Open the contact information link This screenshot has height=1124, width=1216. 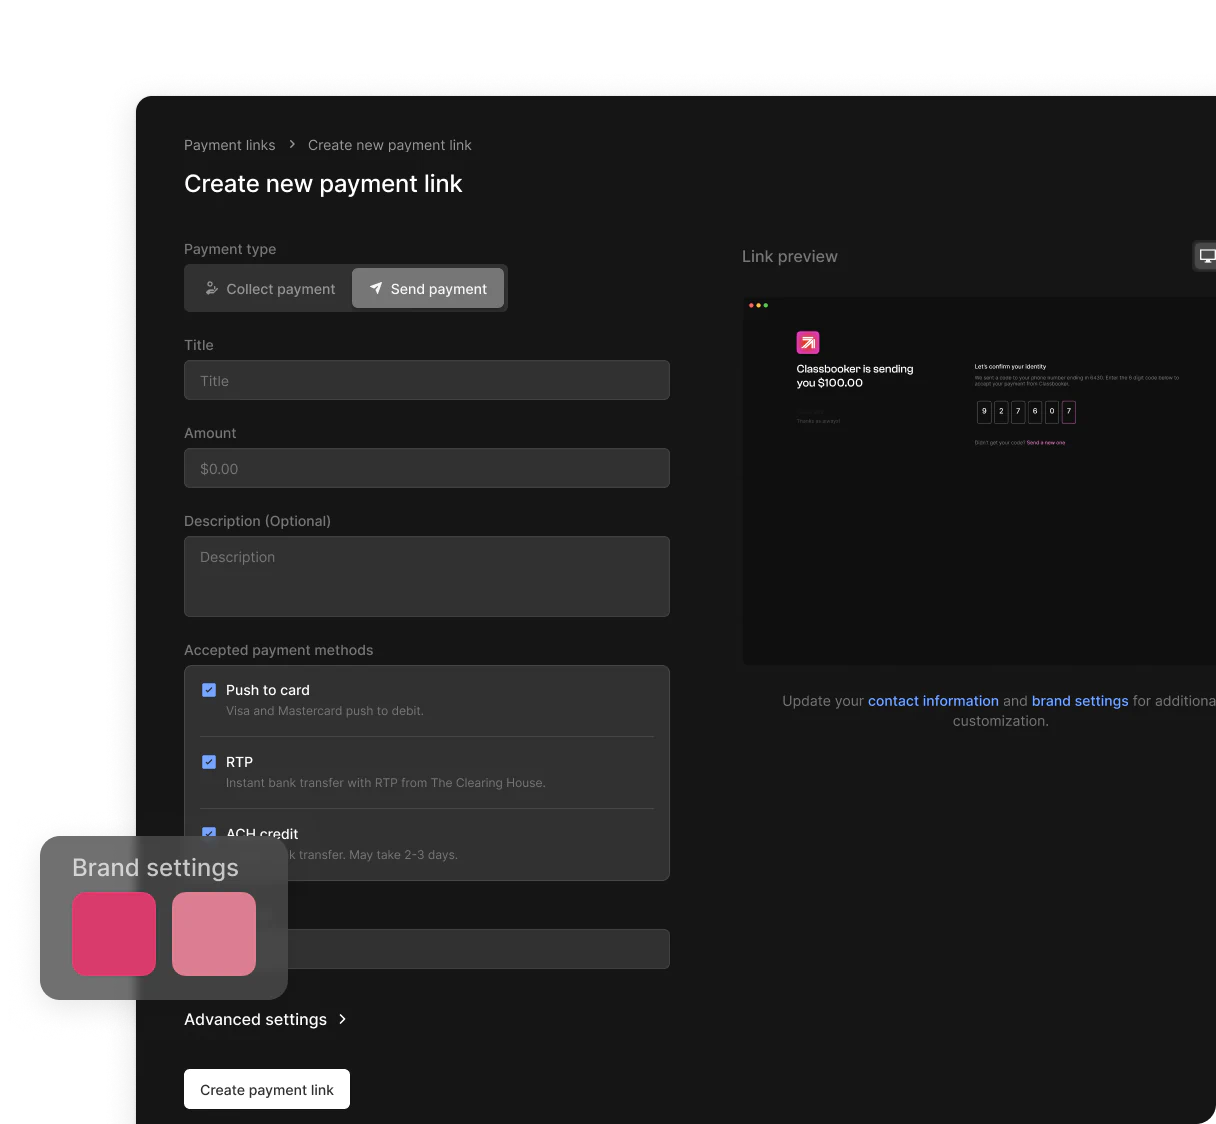point(933,701)
